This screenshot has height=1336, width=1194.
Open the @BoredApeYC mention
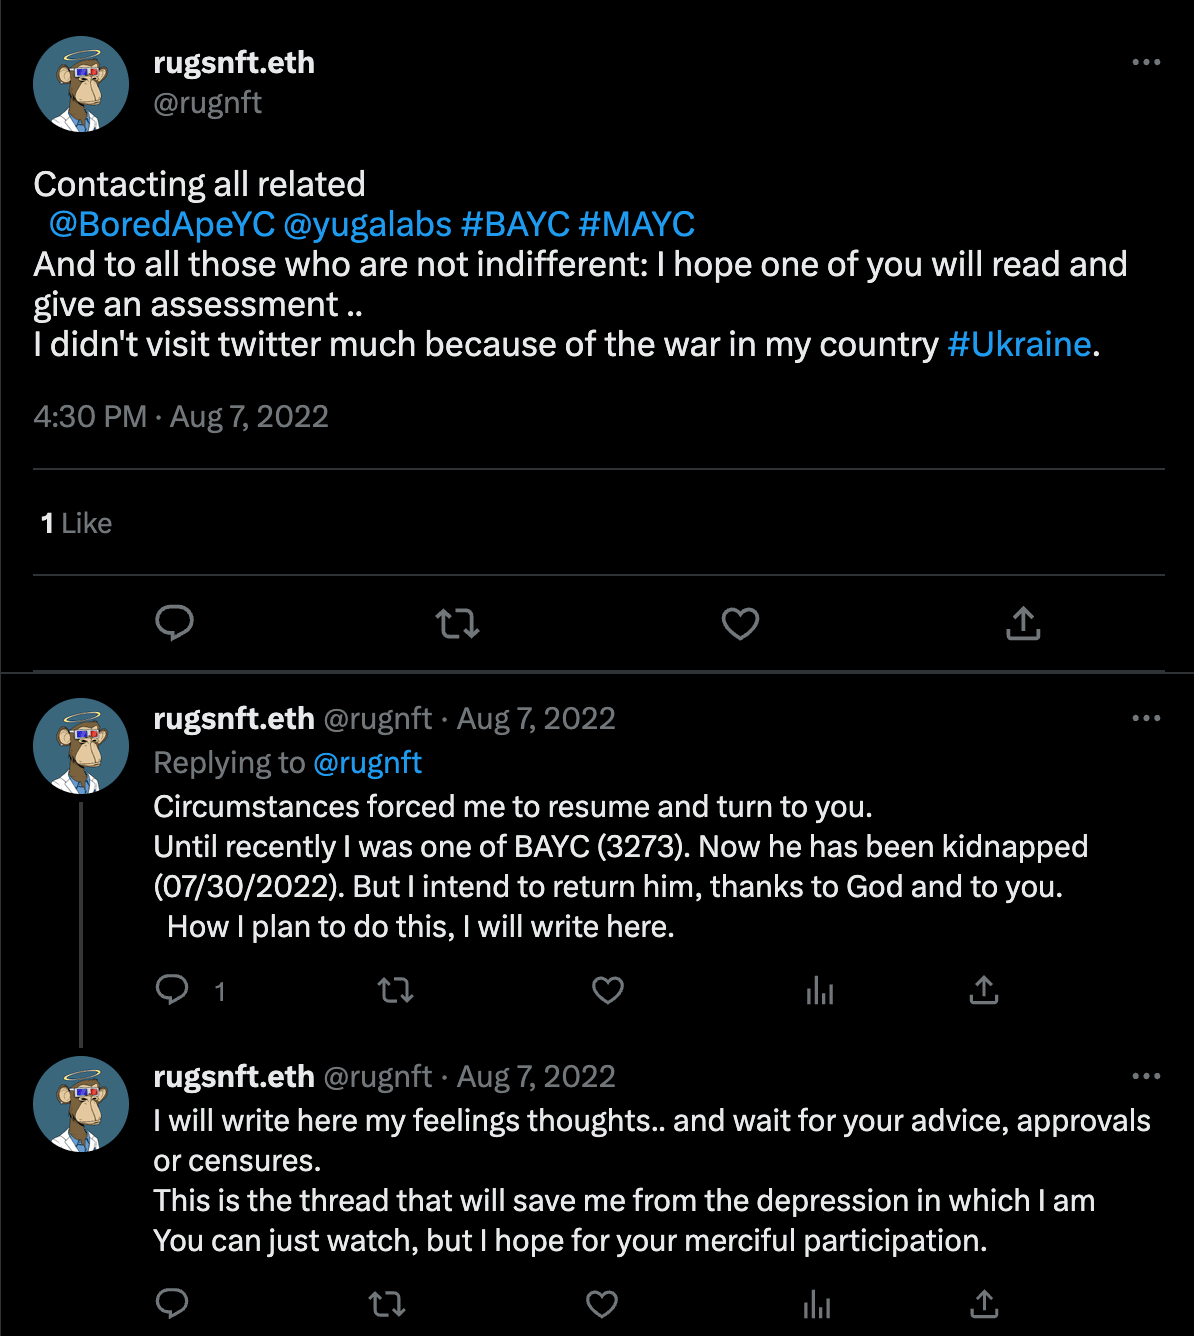[x=162, y=224]
